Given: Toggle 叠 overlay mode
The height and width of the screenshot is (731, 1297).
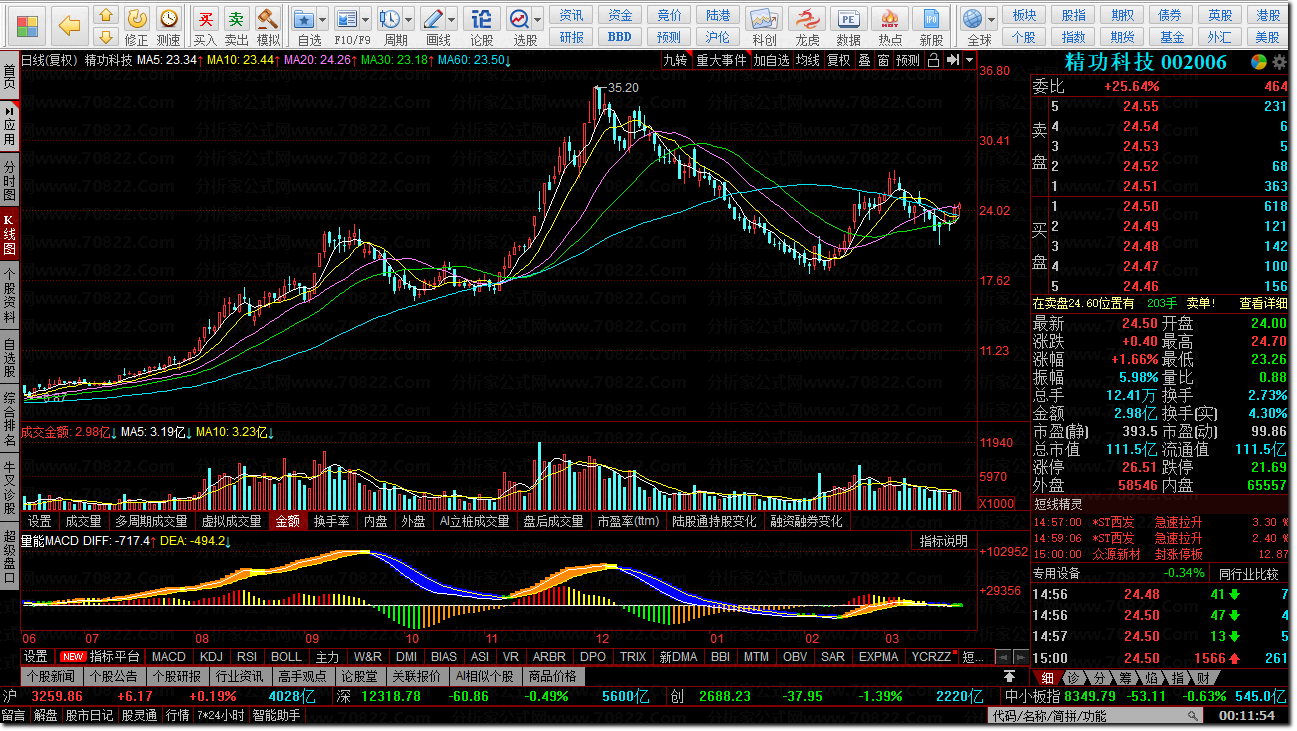Looking at the screenshot, I should tap(864, 60).
